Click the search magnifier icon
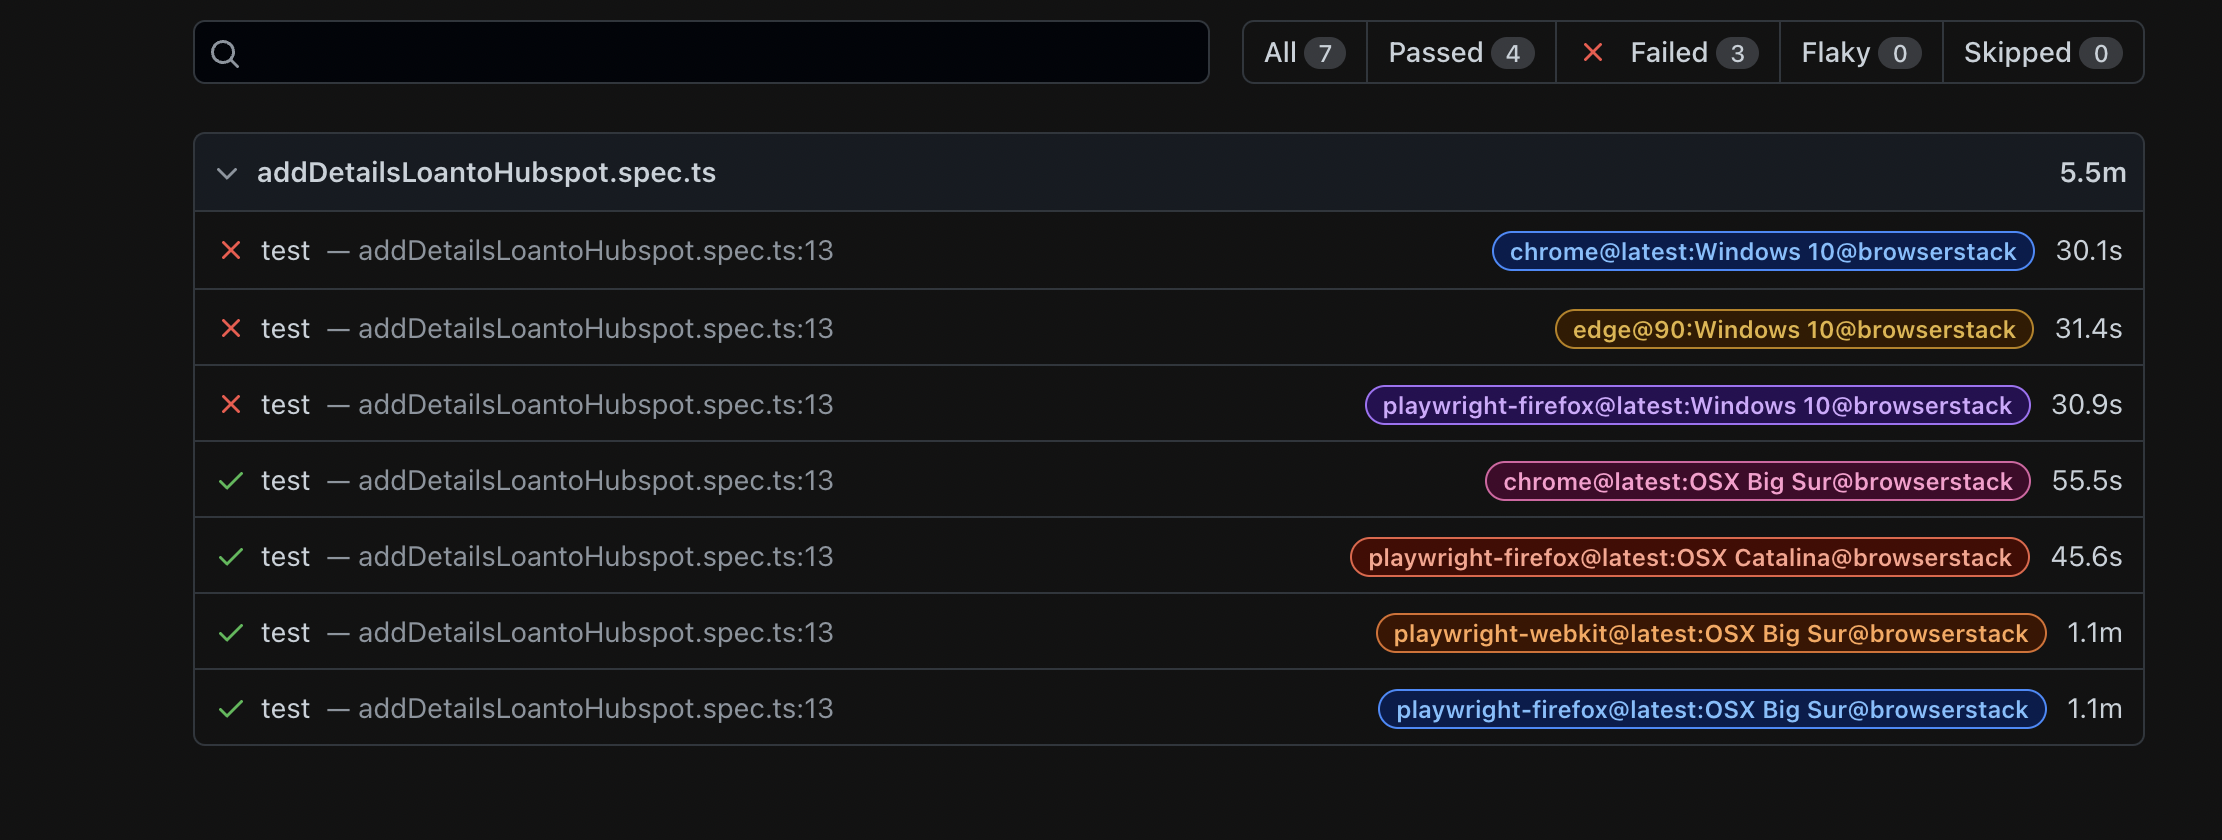The width and height of the screenshot is (2222, 840). [225, 53]
